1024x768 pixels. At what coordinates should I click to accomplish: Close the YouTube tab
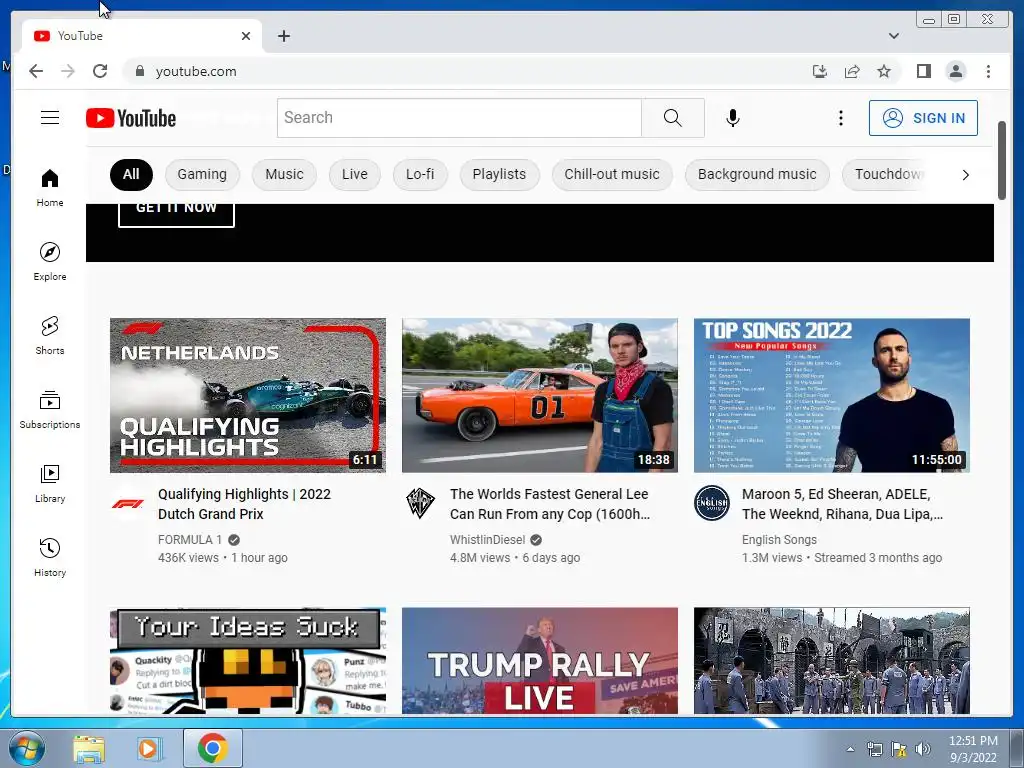pos(246,36)
